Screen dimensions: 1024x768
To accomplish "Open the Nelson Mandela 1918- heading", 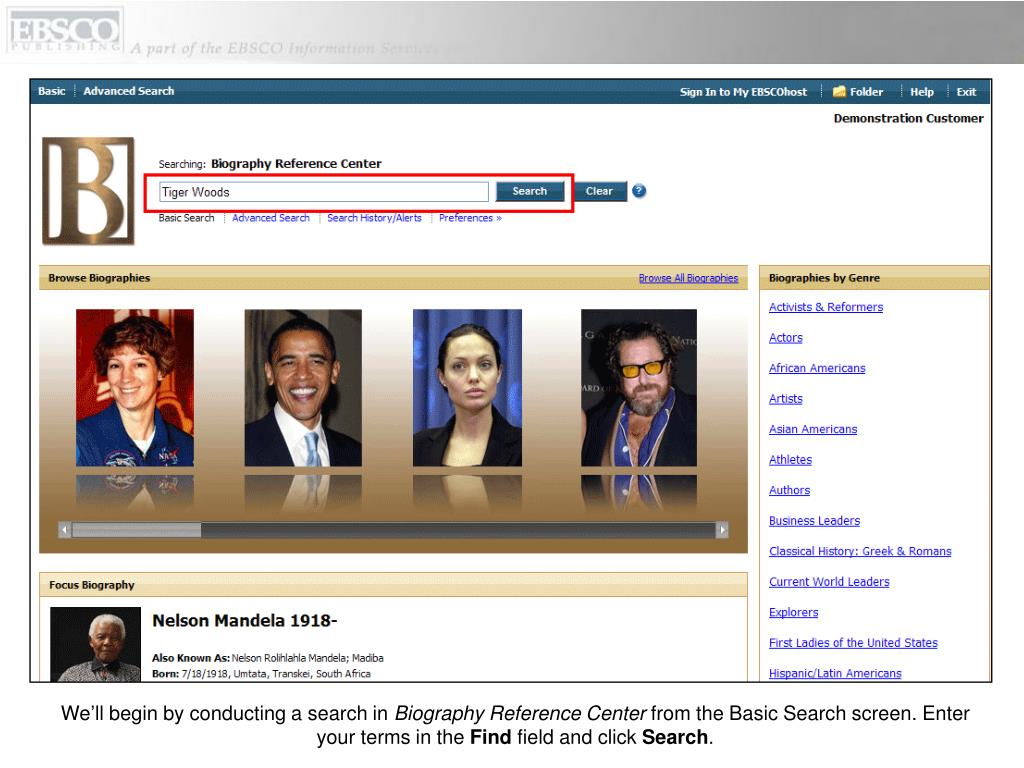I will pyautogui.click(x=244, y=620).
